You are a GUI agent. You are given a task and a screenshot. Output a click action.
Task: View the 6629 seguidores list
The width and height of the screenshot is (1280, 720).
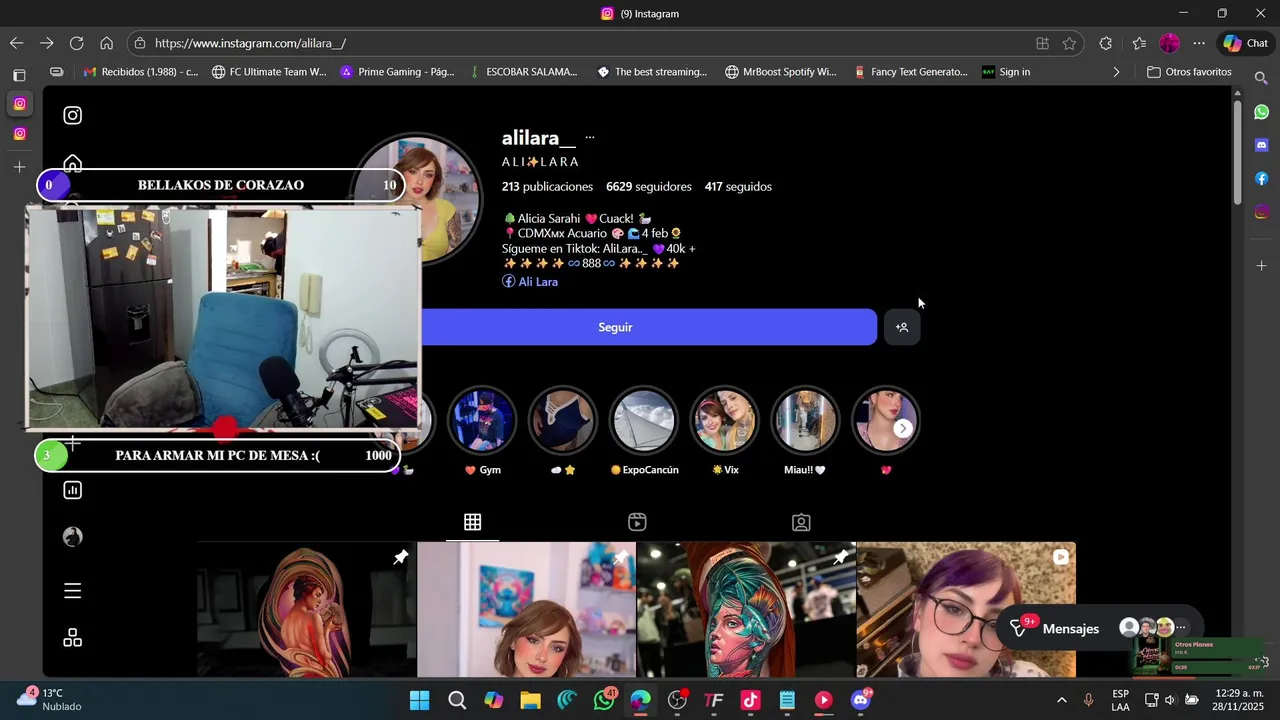(x=649, y=187)
